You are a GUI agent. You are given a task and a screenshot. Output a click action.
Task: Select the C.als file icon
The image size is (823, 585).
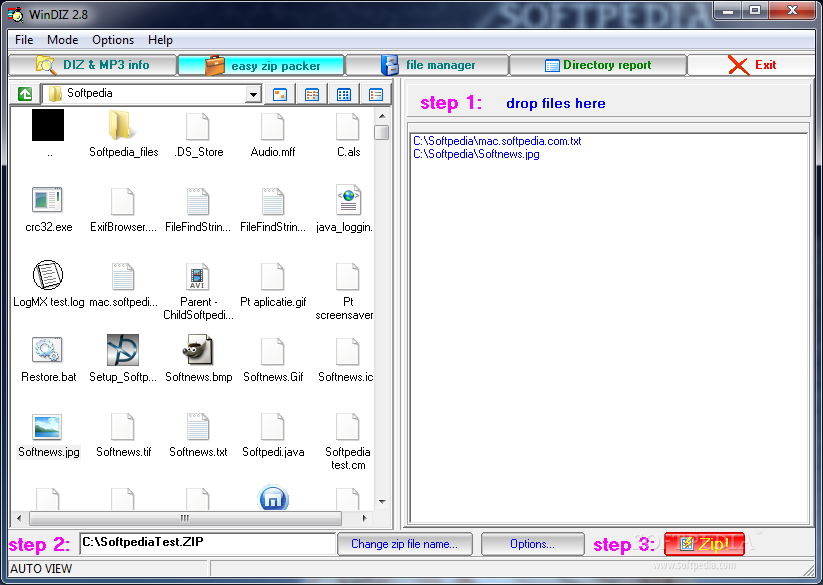[347, 126]
